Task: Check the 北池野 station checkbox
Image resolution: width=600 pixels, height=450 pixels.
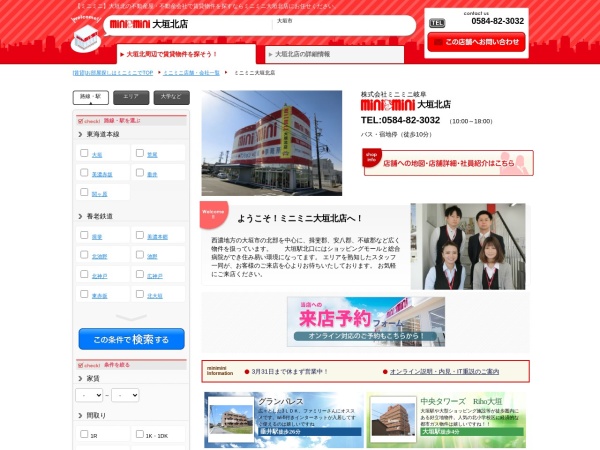Action: [84, 254]
